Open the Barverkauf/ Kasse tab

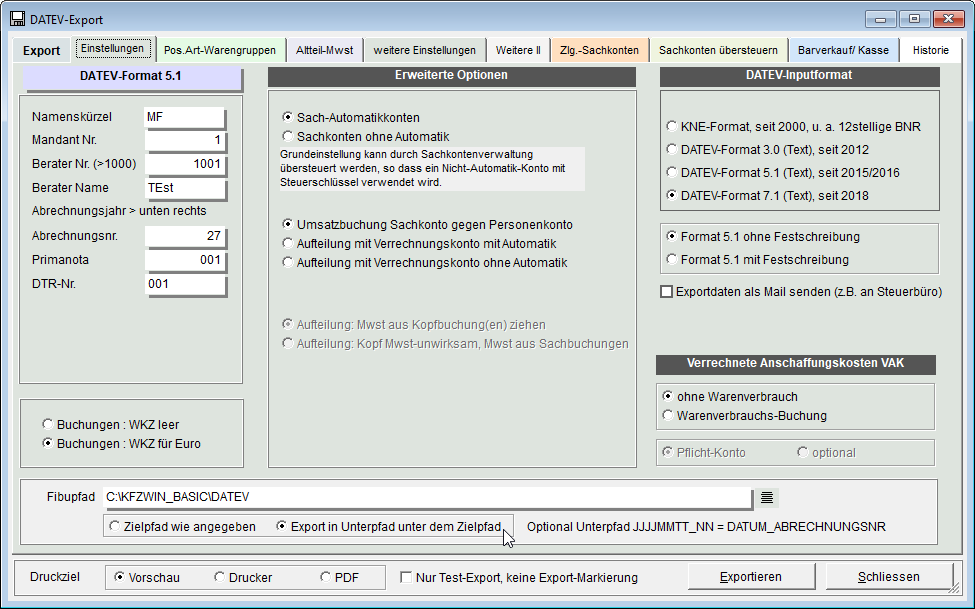(x=844, y=50)
